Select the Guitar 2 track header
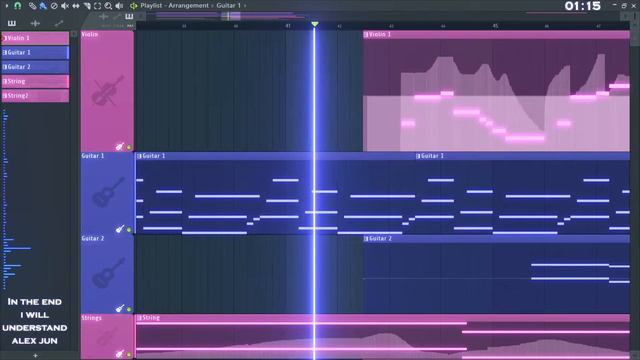Image resolution: width=640 pixels, height=360 pixels. tap(107, 274)
